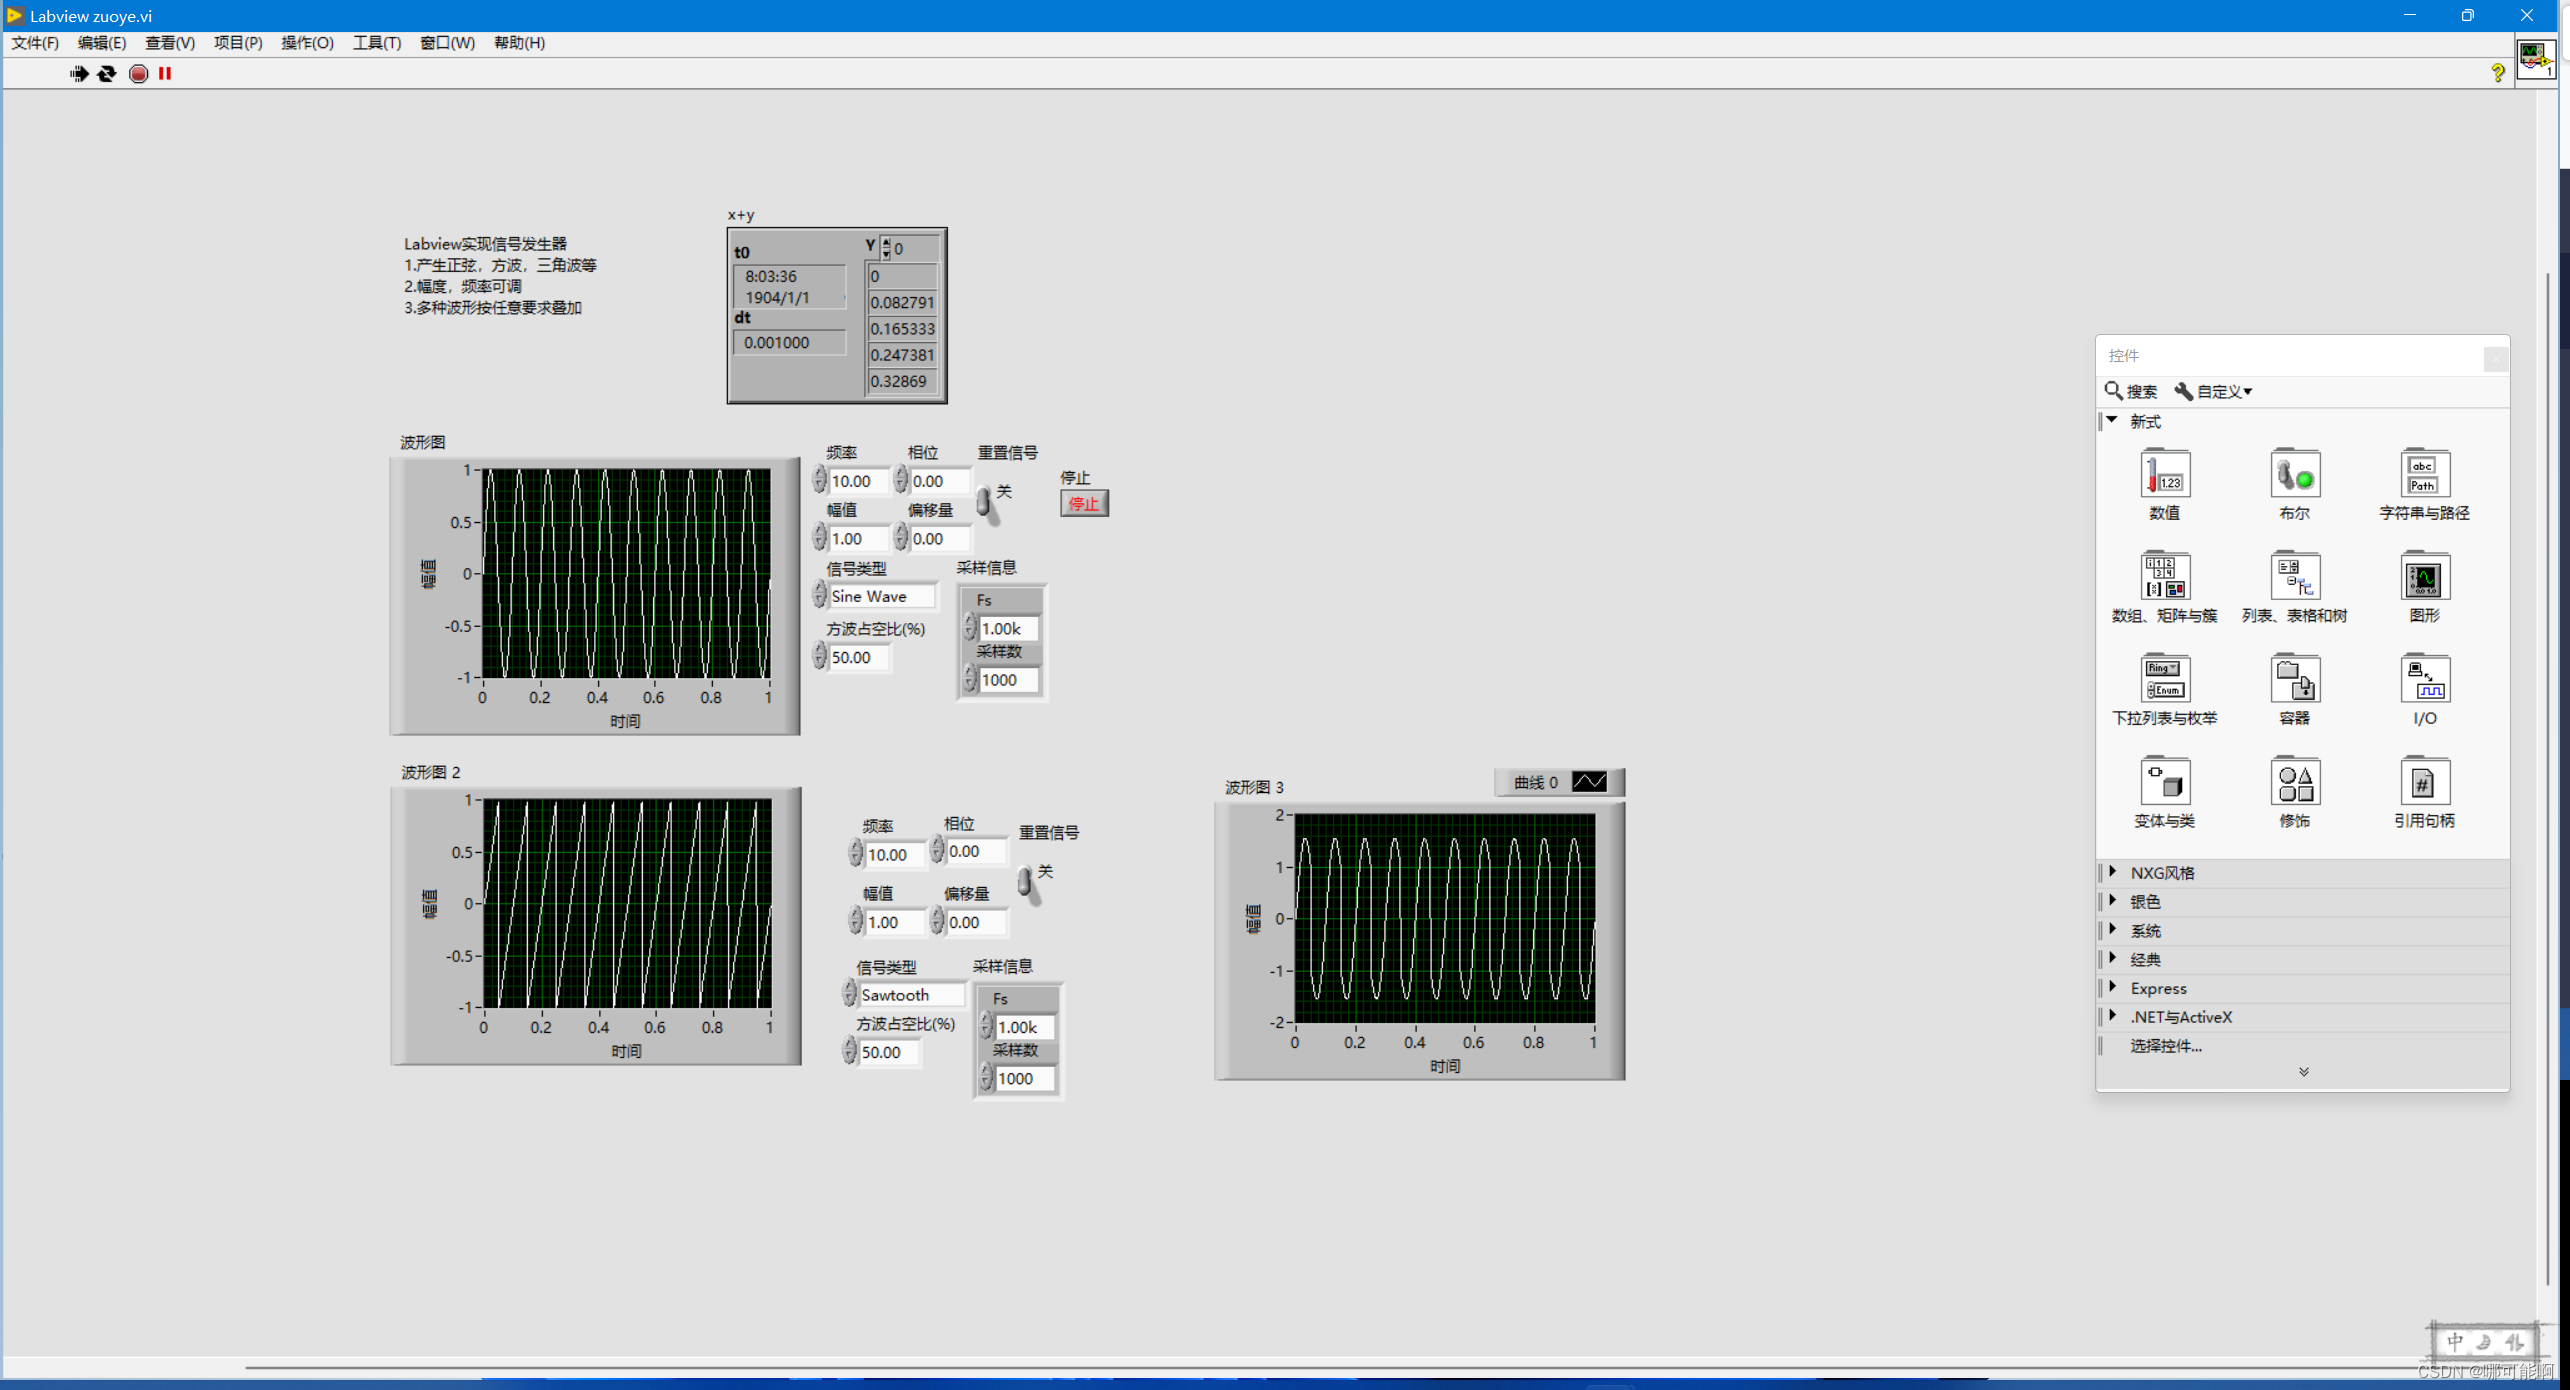
Task: Open the 项目(P) menu
Action: pyautogui.click(x=238, y=43)
